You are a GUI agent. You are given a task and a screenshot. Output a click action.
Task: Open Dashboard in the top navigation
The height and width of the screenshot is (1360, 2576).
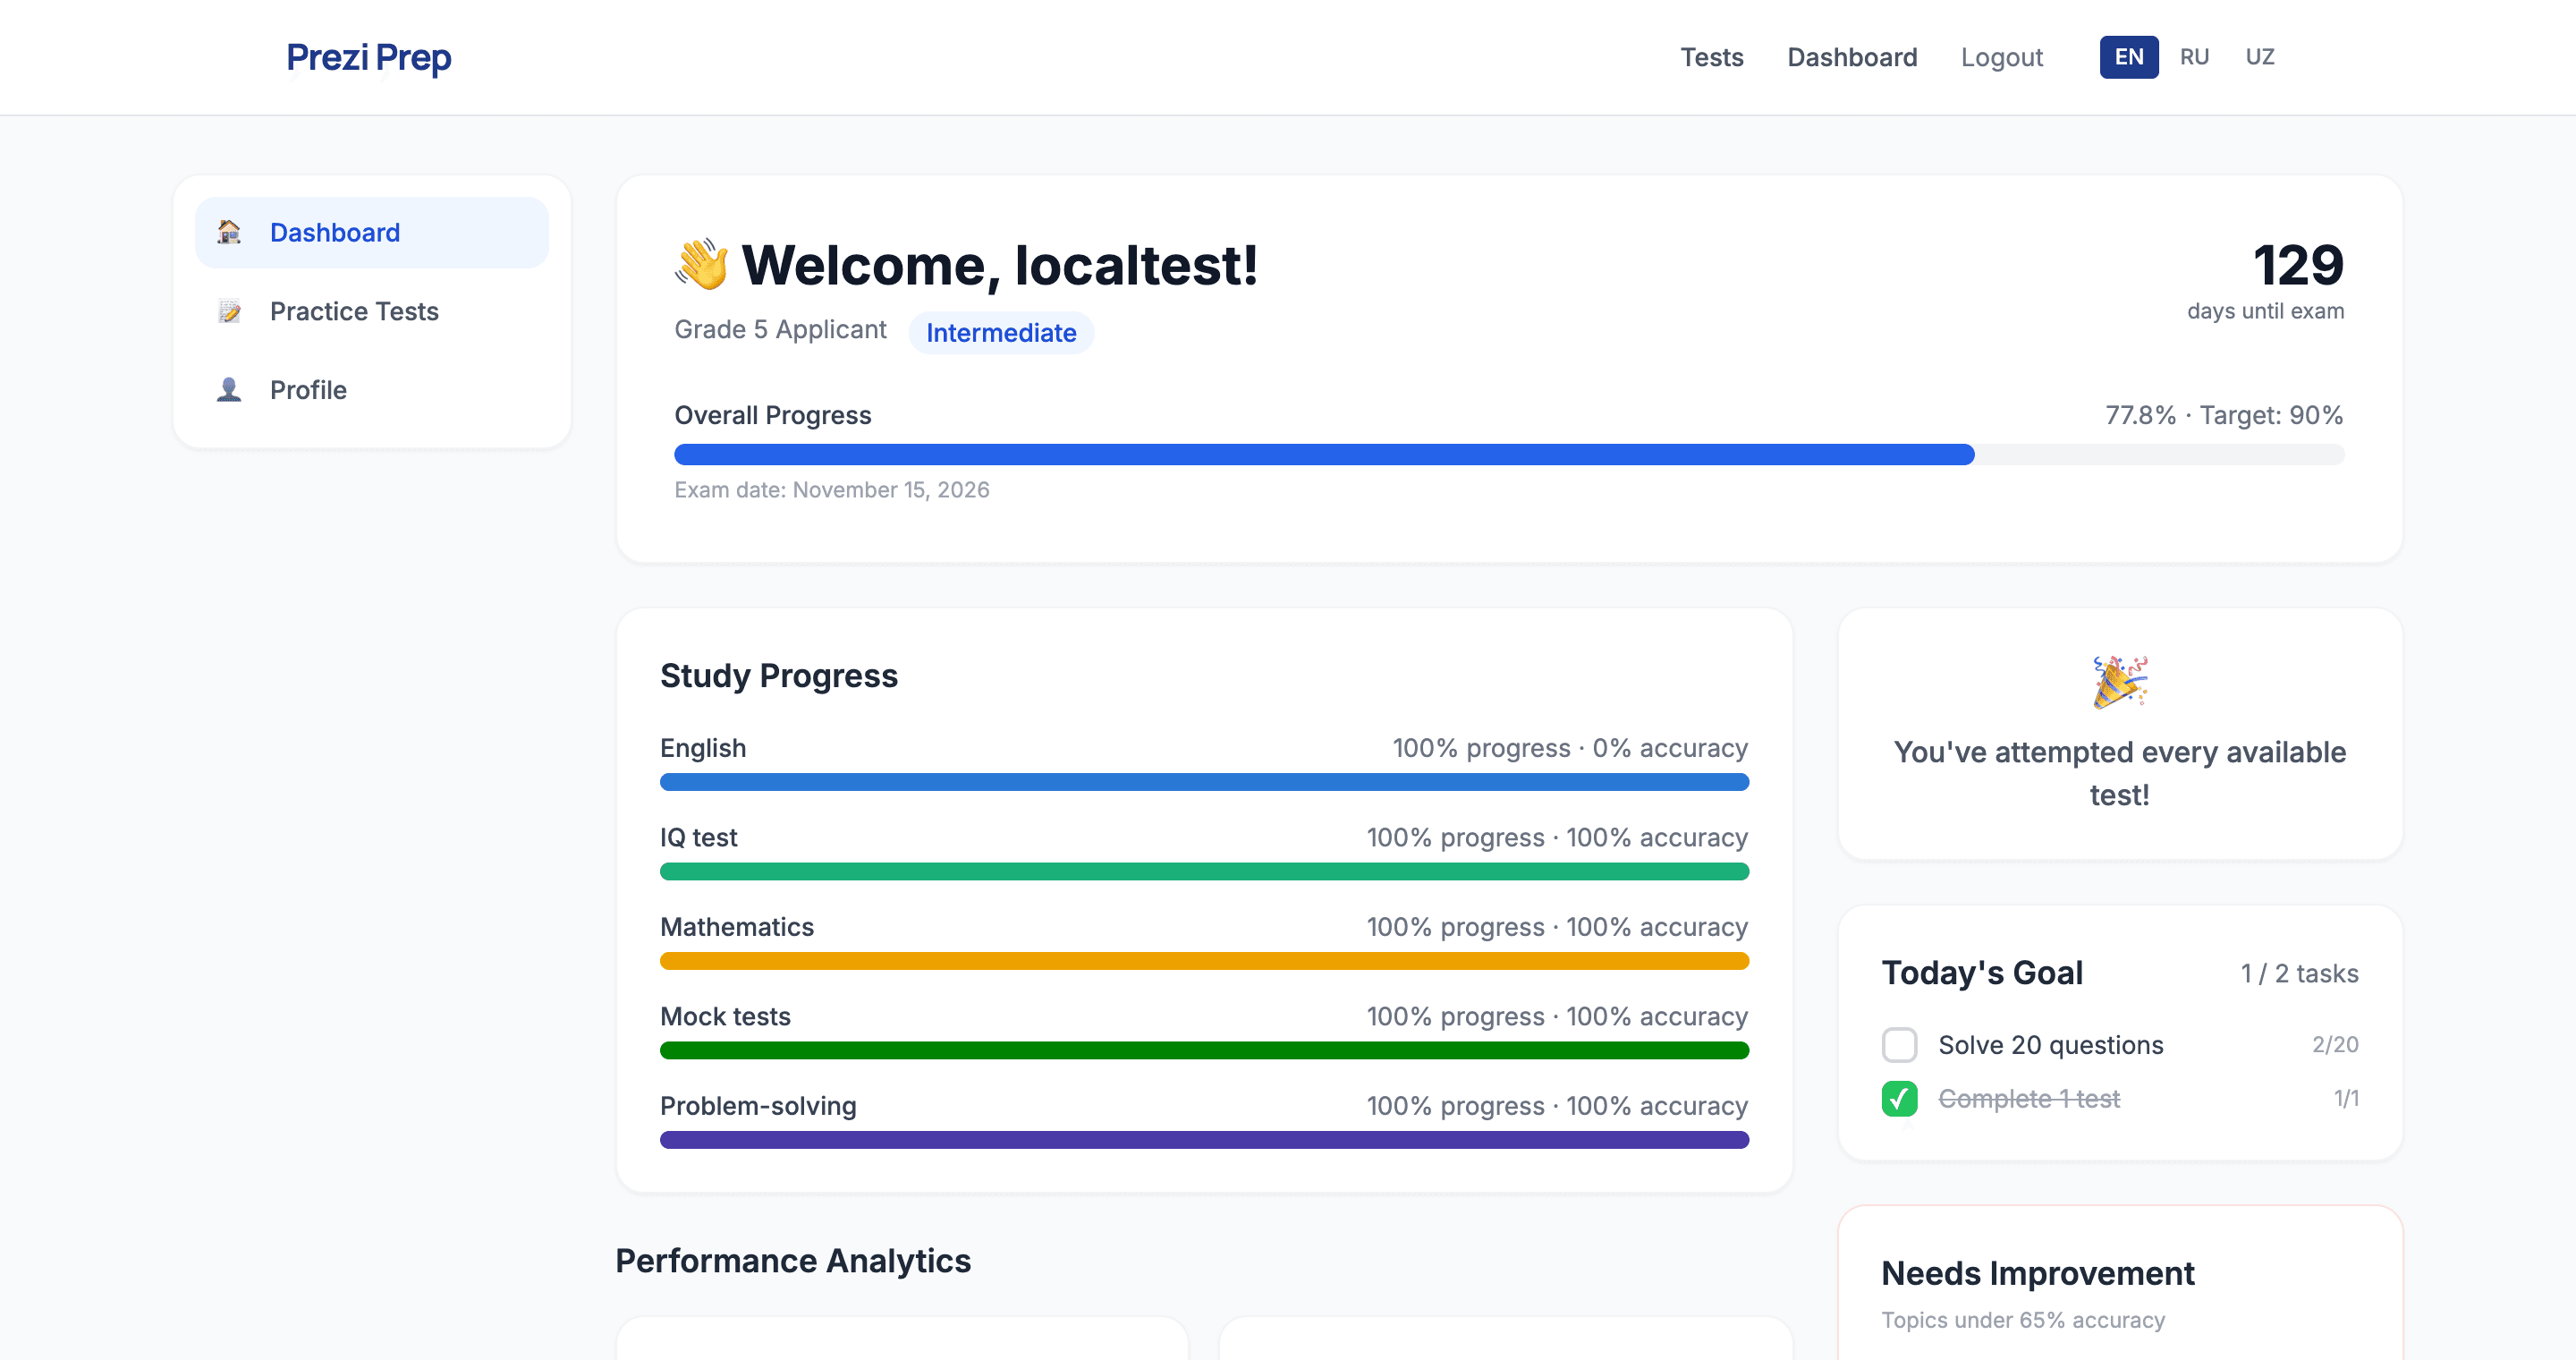tap(1852, 57)
